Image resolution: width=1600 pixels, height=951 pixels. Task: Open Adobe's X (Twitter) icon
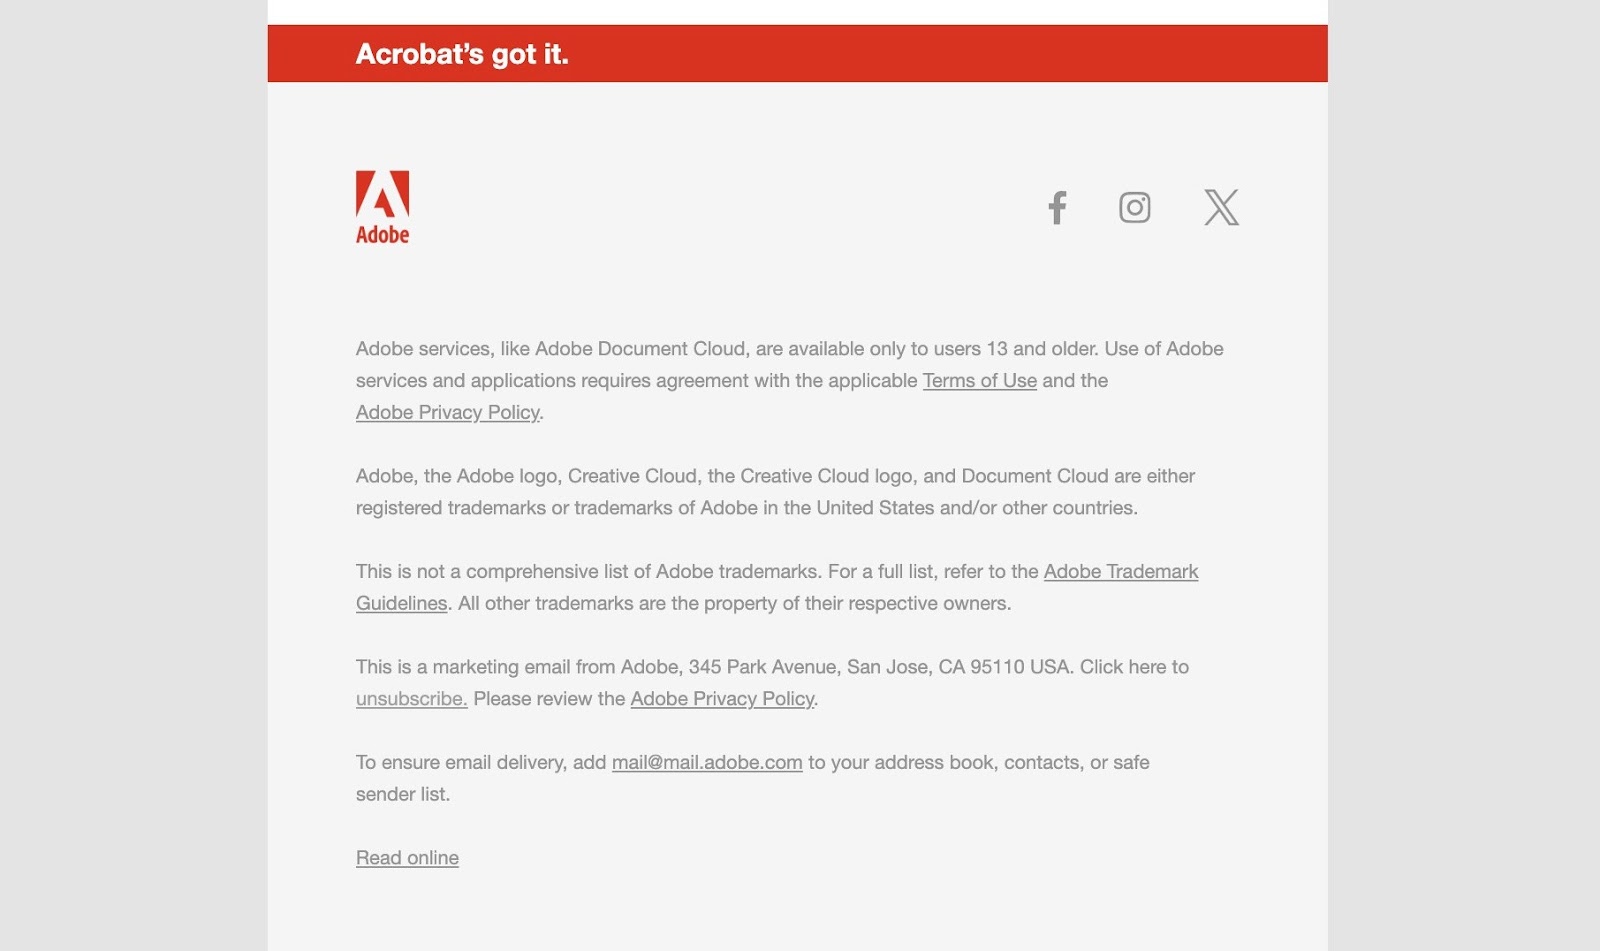1221,207
